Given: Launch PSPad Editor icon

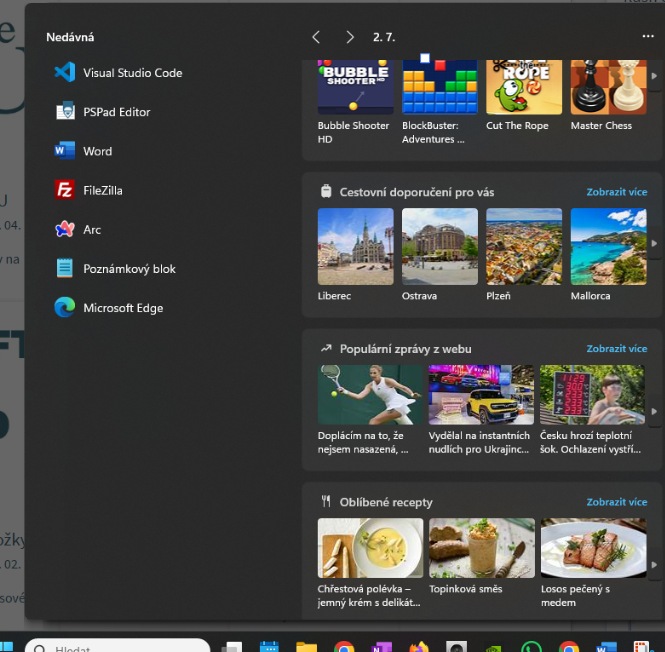Looking at the screenshot, I should [65, 112].
